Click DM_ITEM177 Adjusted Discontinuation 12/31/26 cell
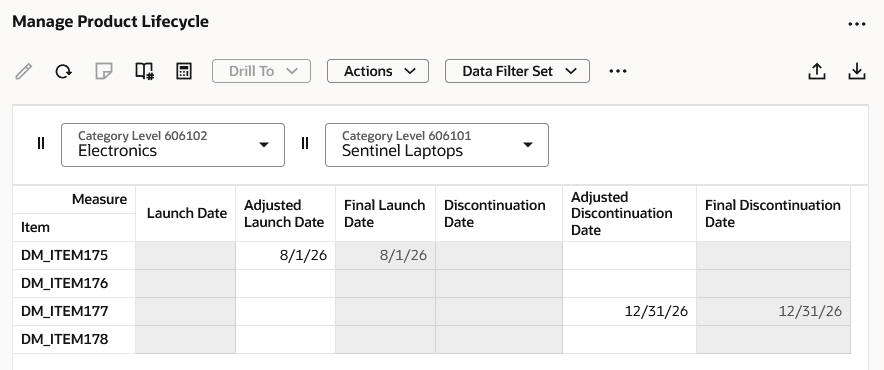Screen dimensions: 884x370 629,311
